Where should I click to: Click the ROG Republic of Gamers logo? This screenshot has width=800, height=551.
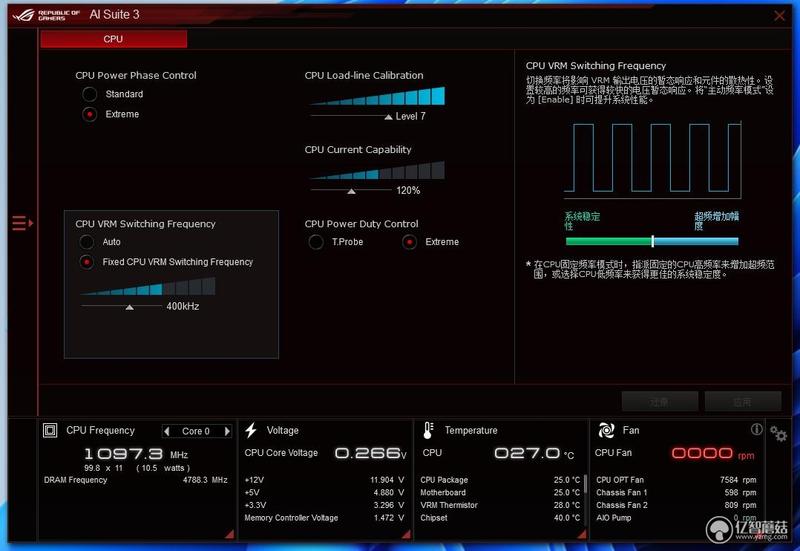coord(46,15)
